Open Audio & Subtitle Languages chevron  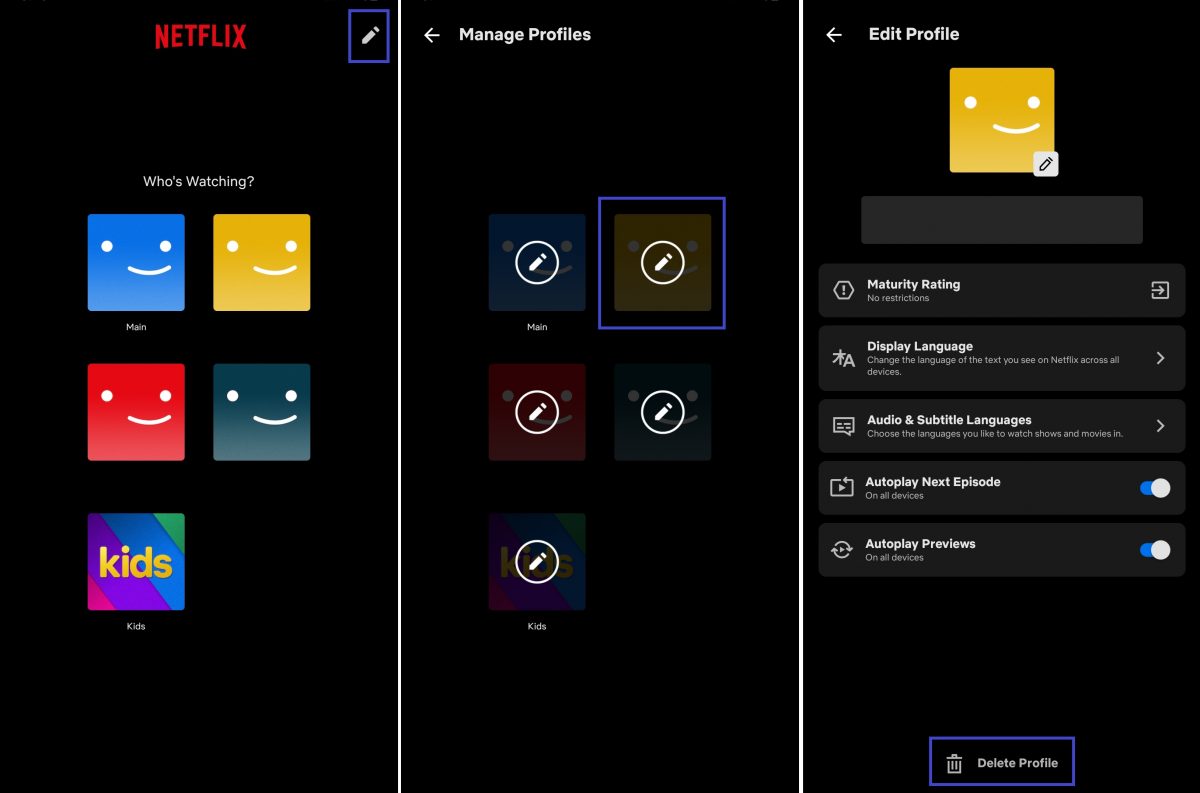tap(1160, 426)
